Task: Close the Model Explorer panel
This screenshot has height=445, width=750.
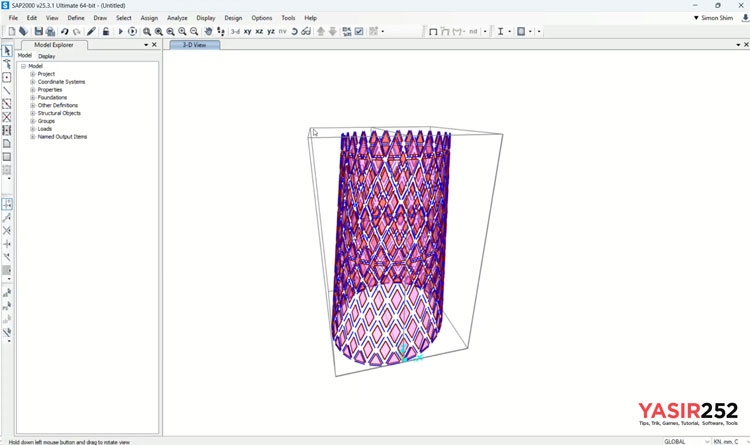Action: pyautogui.click(x=154, y=44)
